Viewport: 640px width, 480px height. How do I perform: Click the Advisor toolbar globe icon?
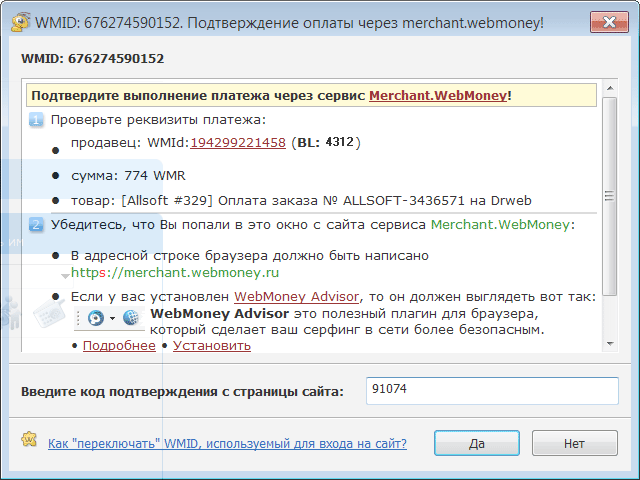[131, 318]
